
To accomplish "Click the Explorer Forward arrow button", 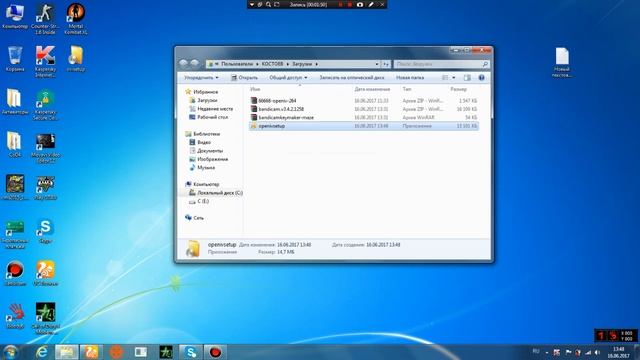I will (x=195, y=63).
